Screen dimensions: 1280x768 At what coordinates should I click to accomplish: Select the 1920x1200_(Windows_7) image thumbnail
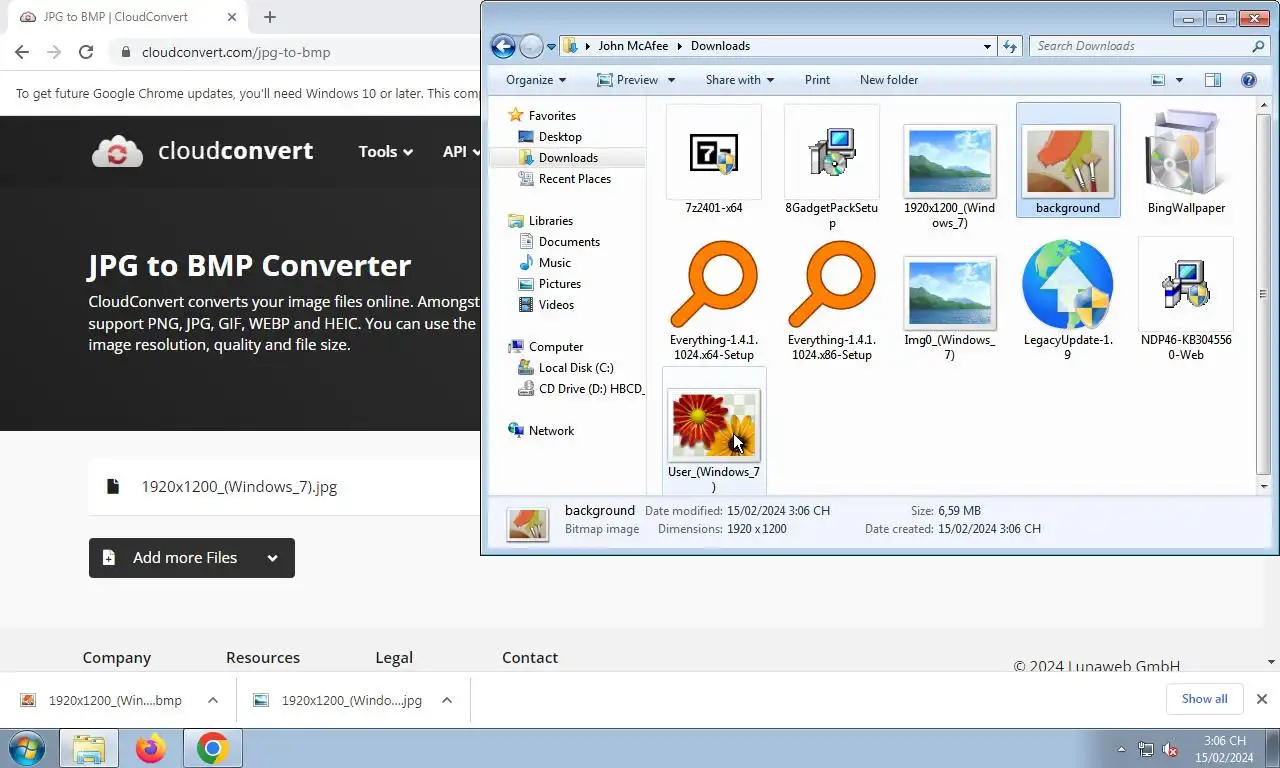point(950,160)
